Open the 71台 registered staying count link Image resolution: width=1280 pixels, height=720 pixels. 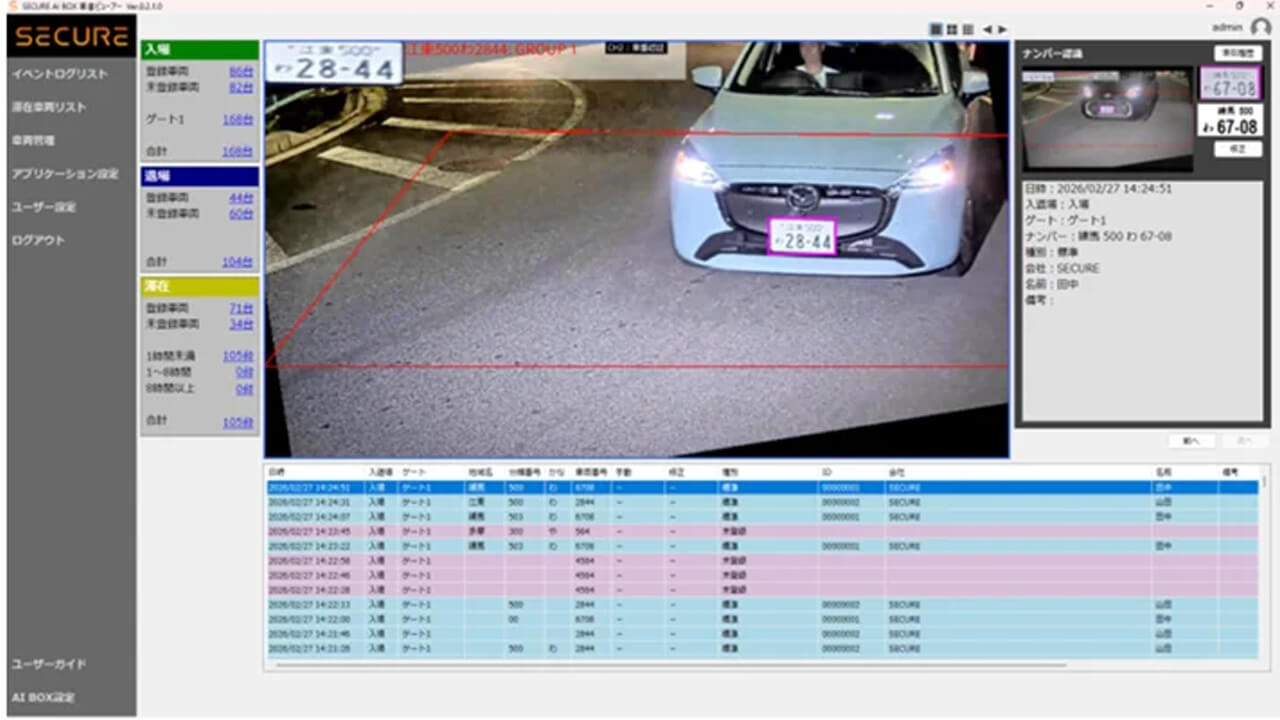(241, 308)
